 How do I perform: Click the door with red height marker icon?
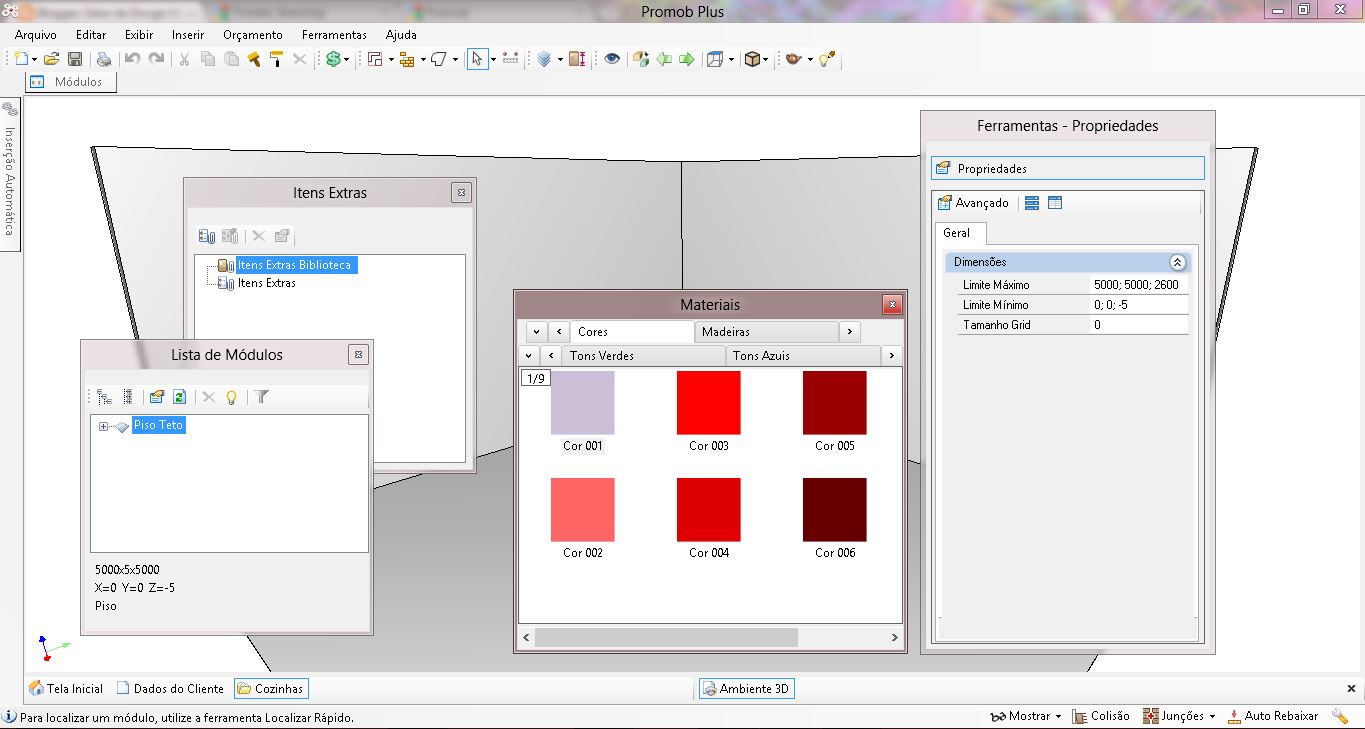pyautogui.click(x=577, y=60)
